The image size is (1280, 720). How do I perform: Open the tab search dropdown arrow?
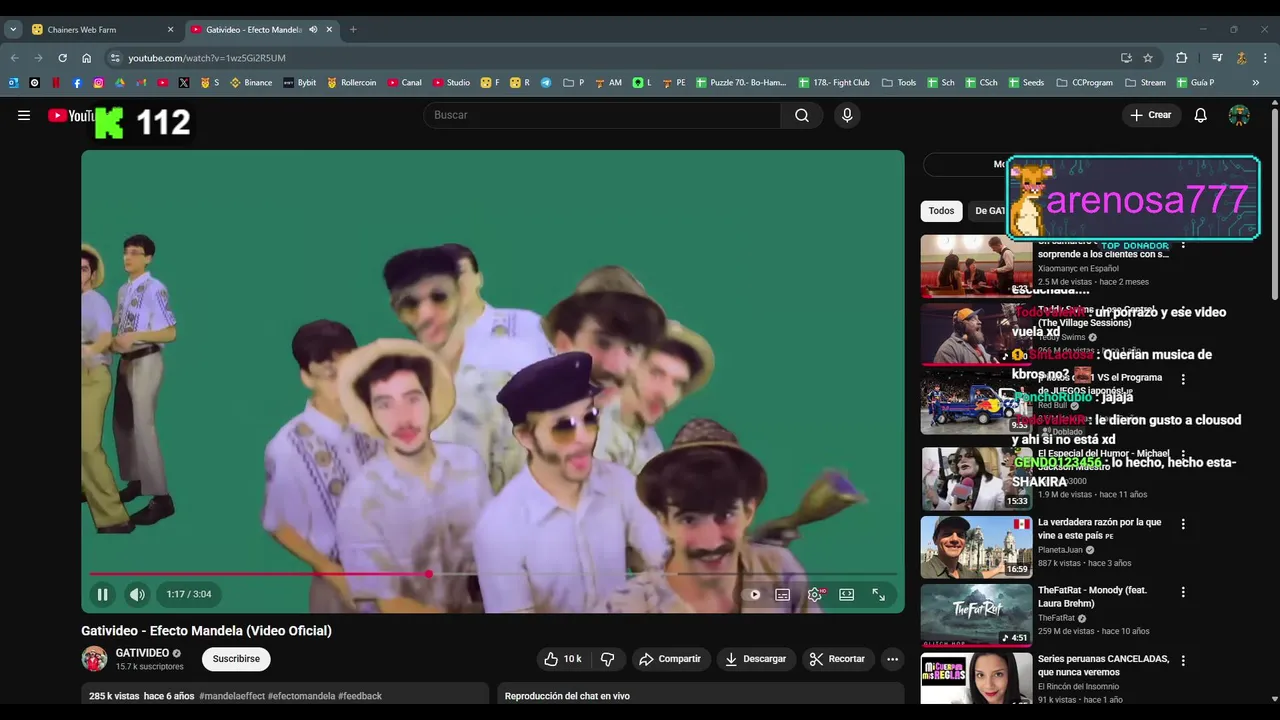[x=13, y=30]
